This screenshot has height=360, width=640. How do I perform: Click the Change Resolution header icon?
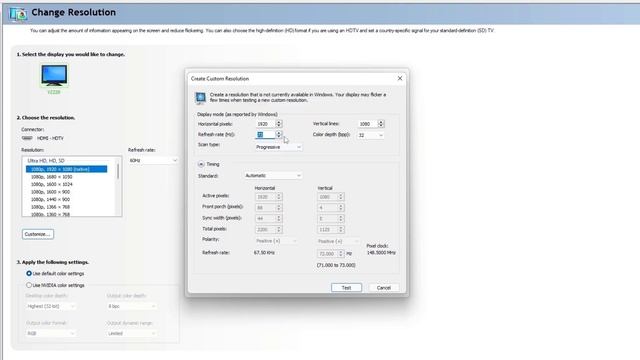[18, 14]
